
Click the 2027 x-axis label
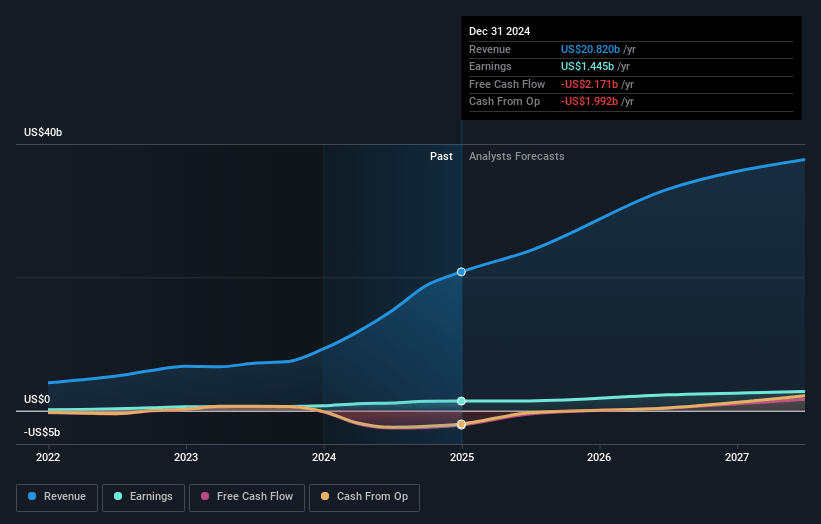click(737, 458)
